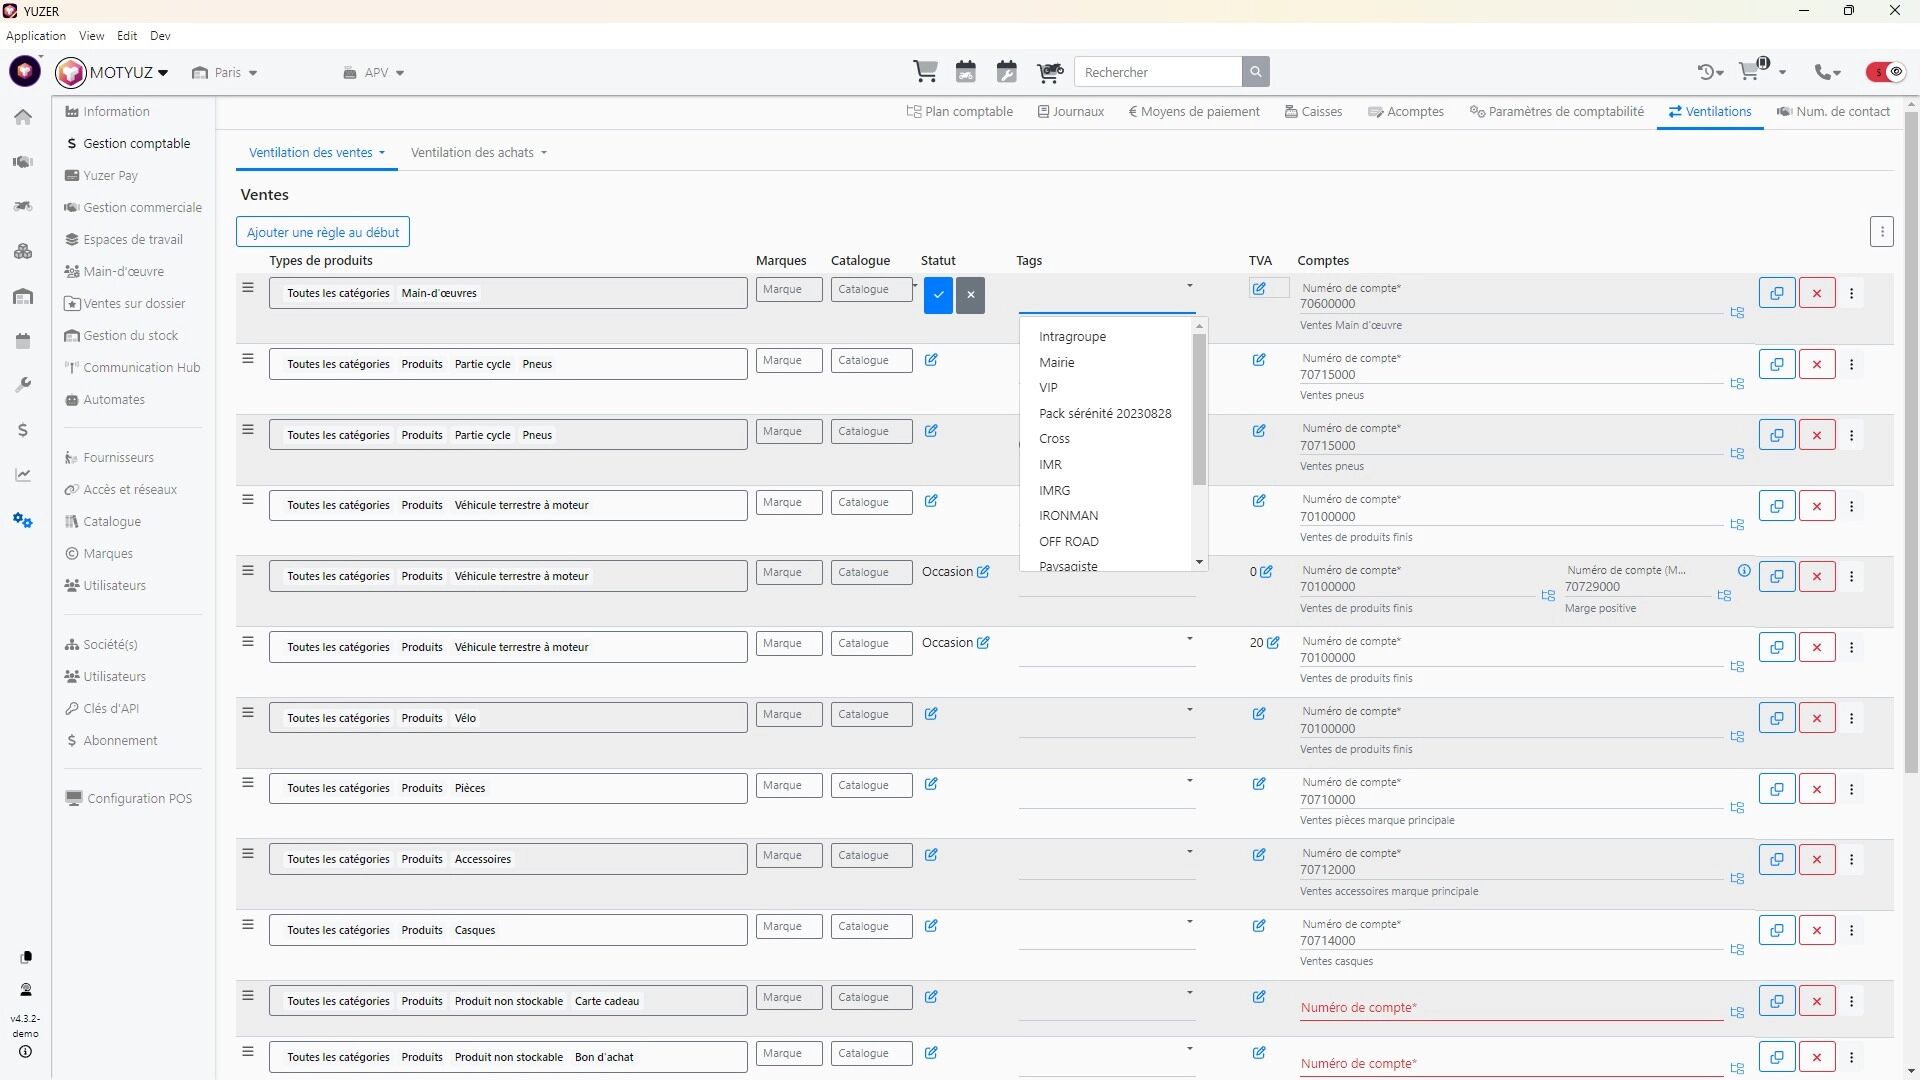Open Gestion du stock in sidebar

tap(130, 336)
